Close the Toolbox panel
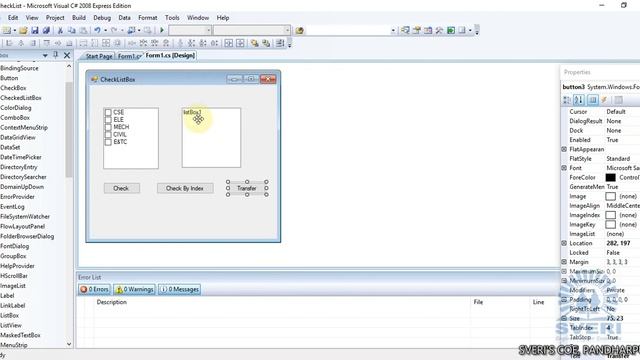This screenshot has height=360, width=640. (x=67, y=55)
